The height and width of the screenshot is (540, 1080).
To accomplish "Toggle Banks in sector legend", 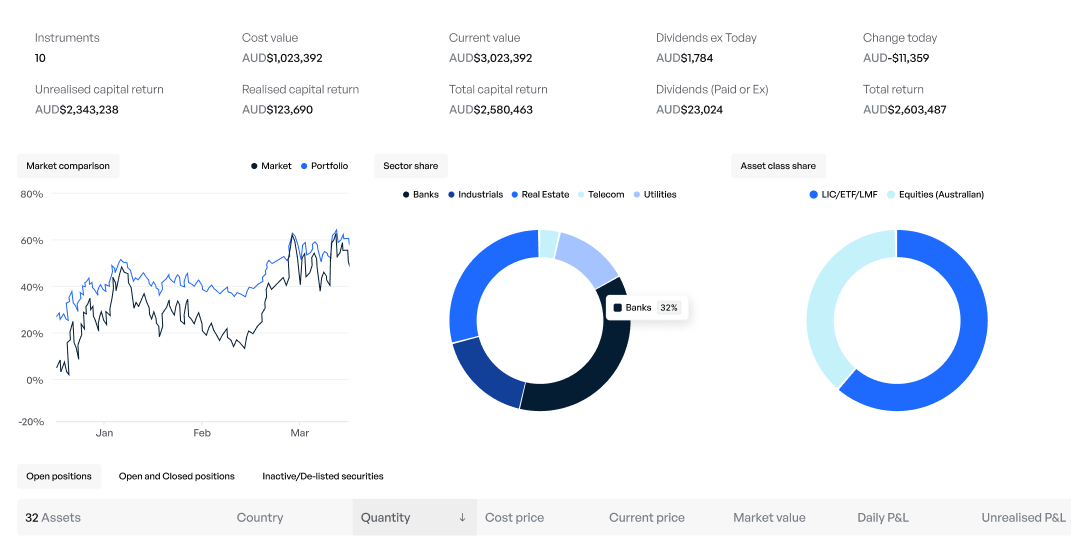I will [420, 195].
